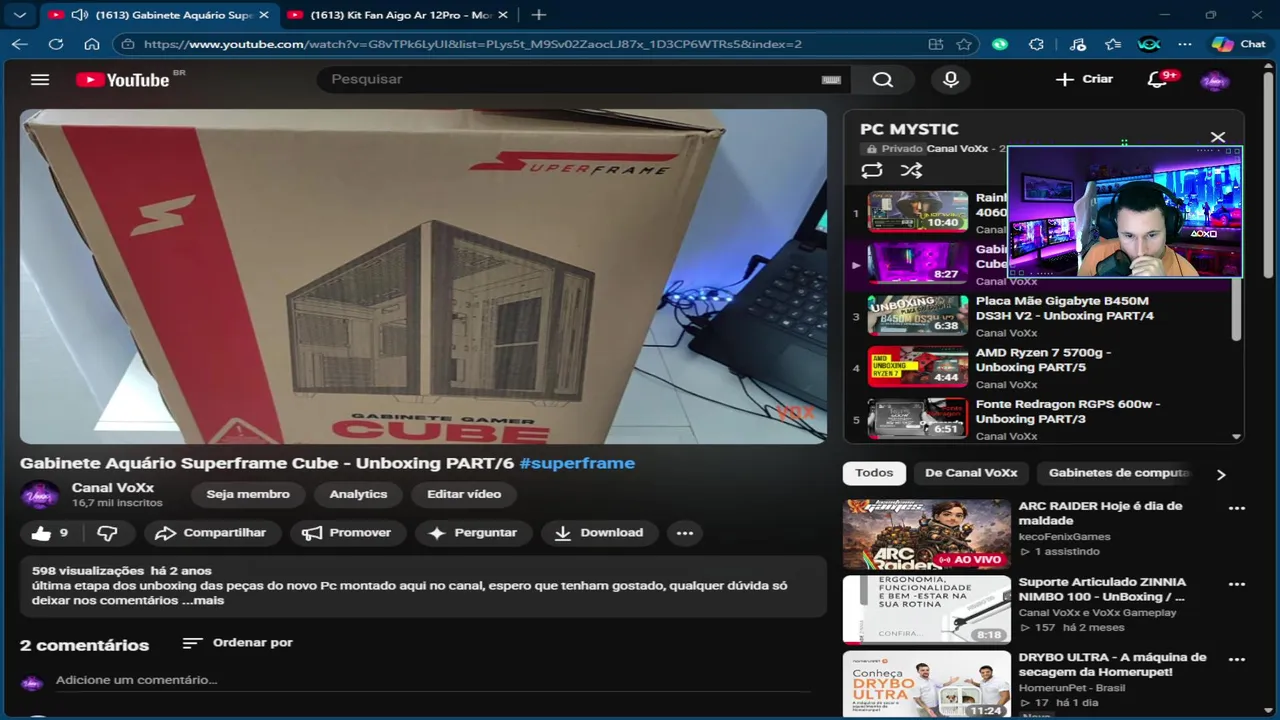Focus the Adicione um comentário field
The height and width of the screenshot is (720, 1280).
pos(432,680)
